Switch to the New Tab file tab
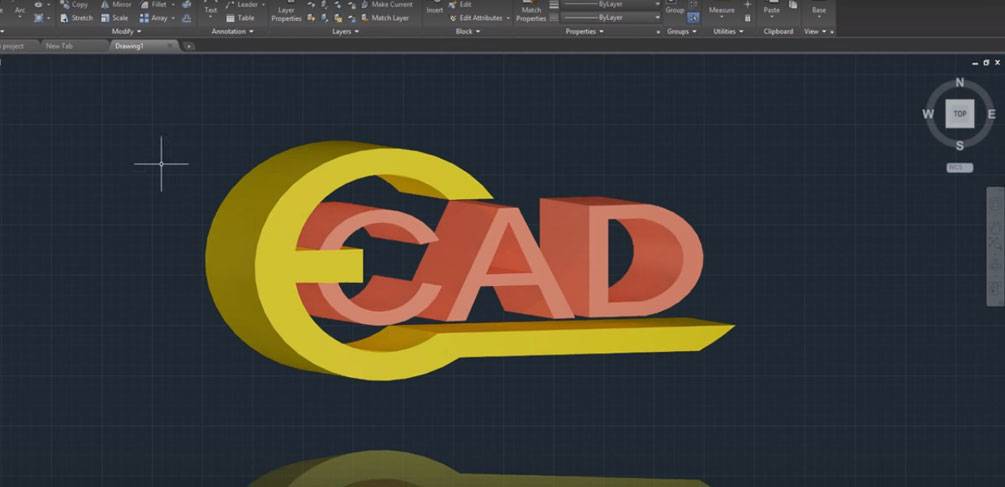This screenshot has height=487, width=1005. click(59, 45)
